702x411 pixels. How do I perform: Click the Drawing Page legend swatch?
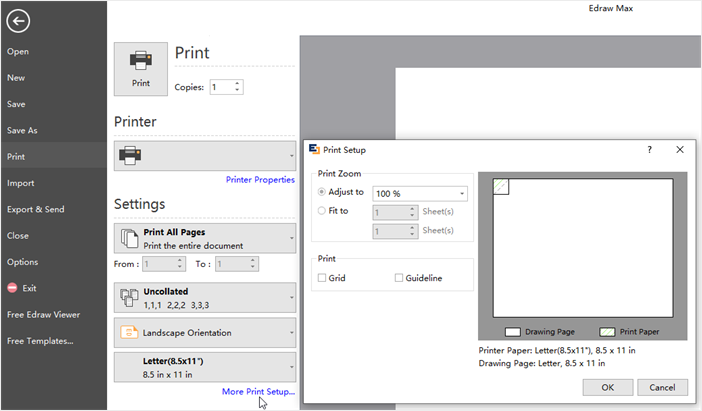click(513, 332)
